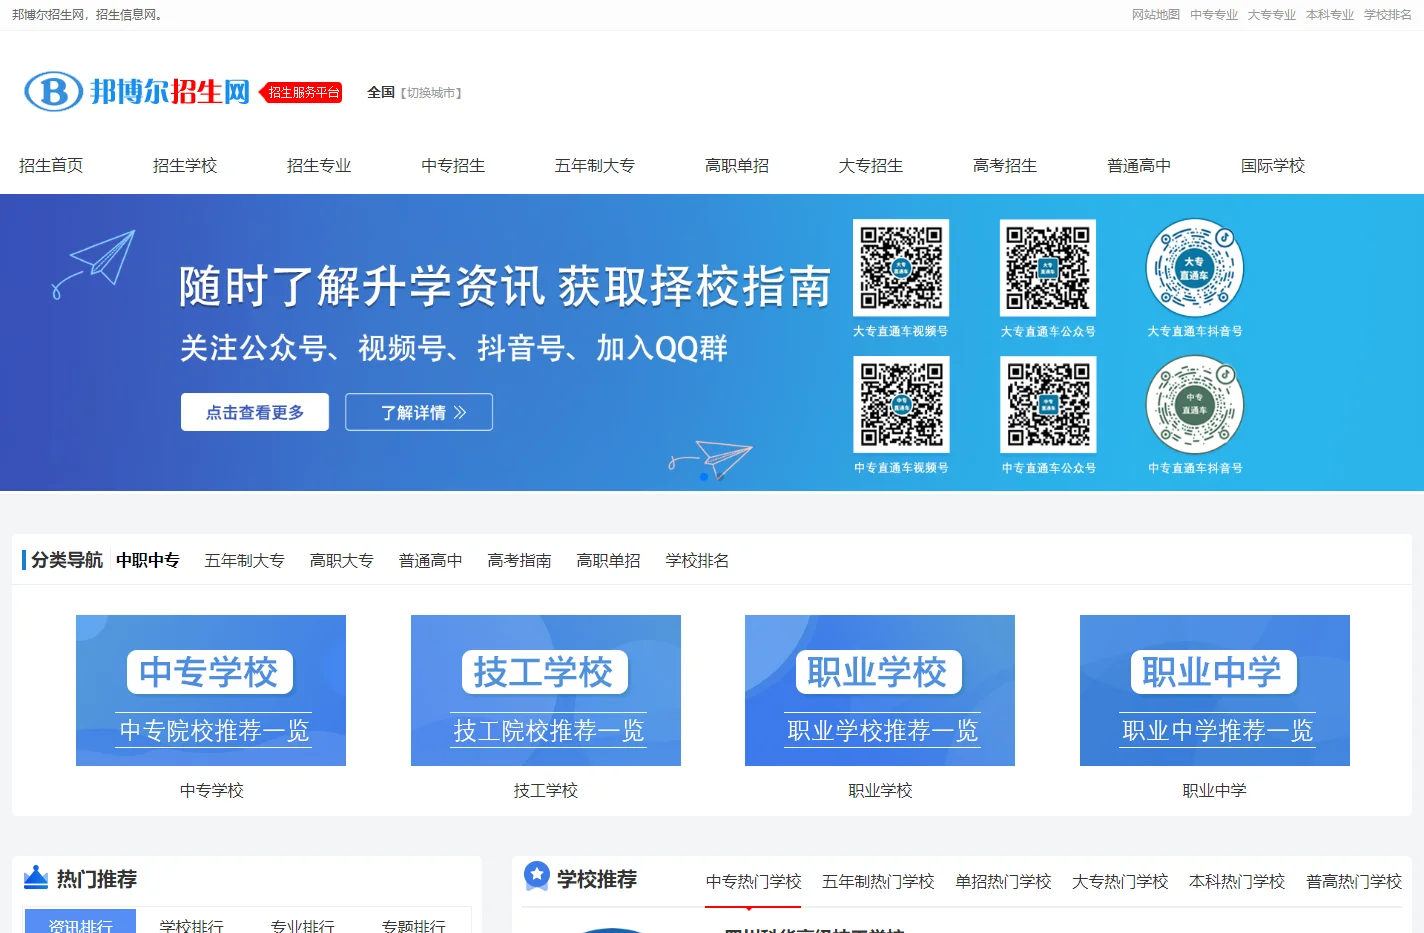Image resolution: width=1424 pixels, height=933 pixels.
Task: Click the star badge icon beside 学校推荐
Action: point(537,876)
